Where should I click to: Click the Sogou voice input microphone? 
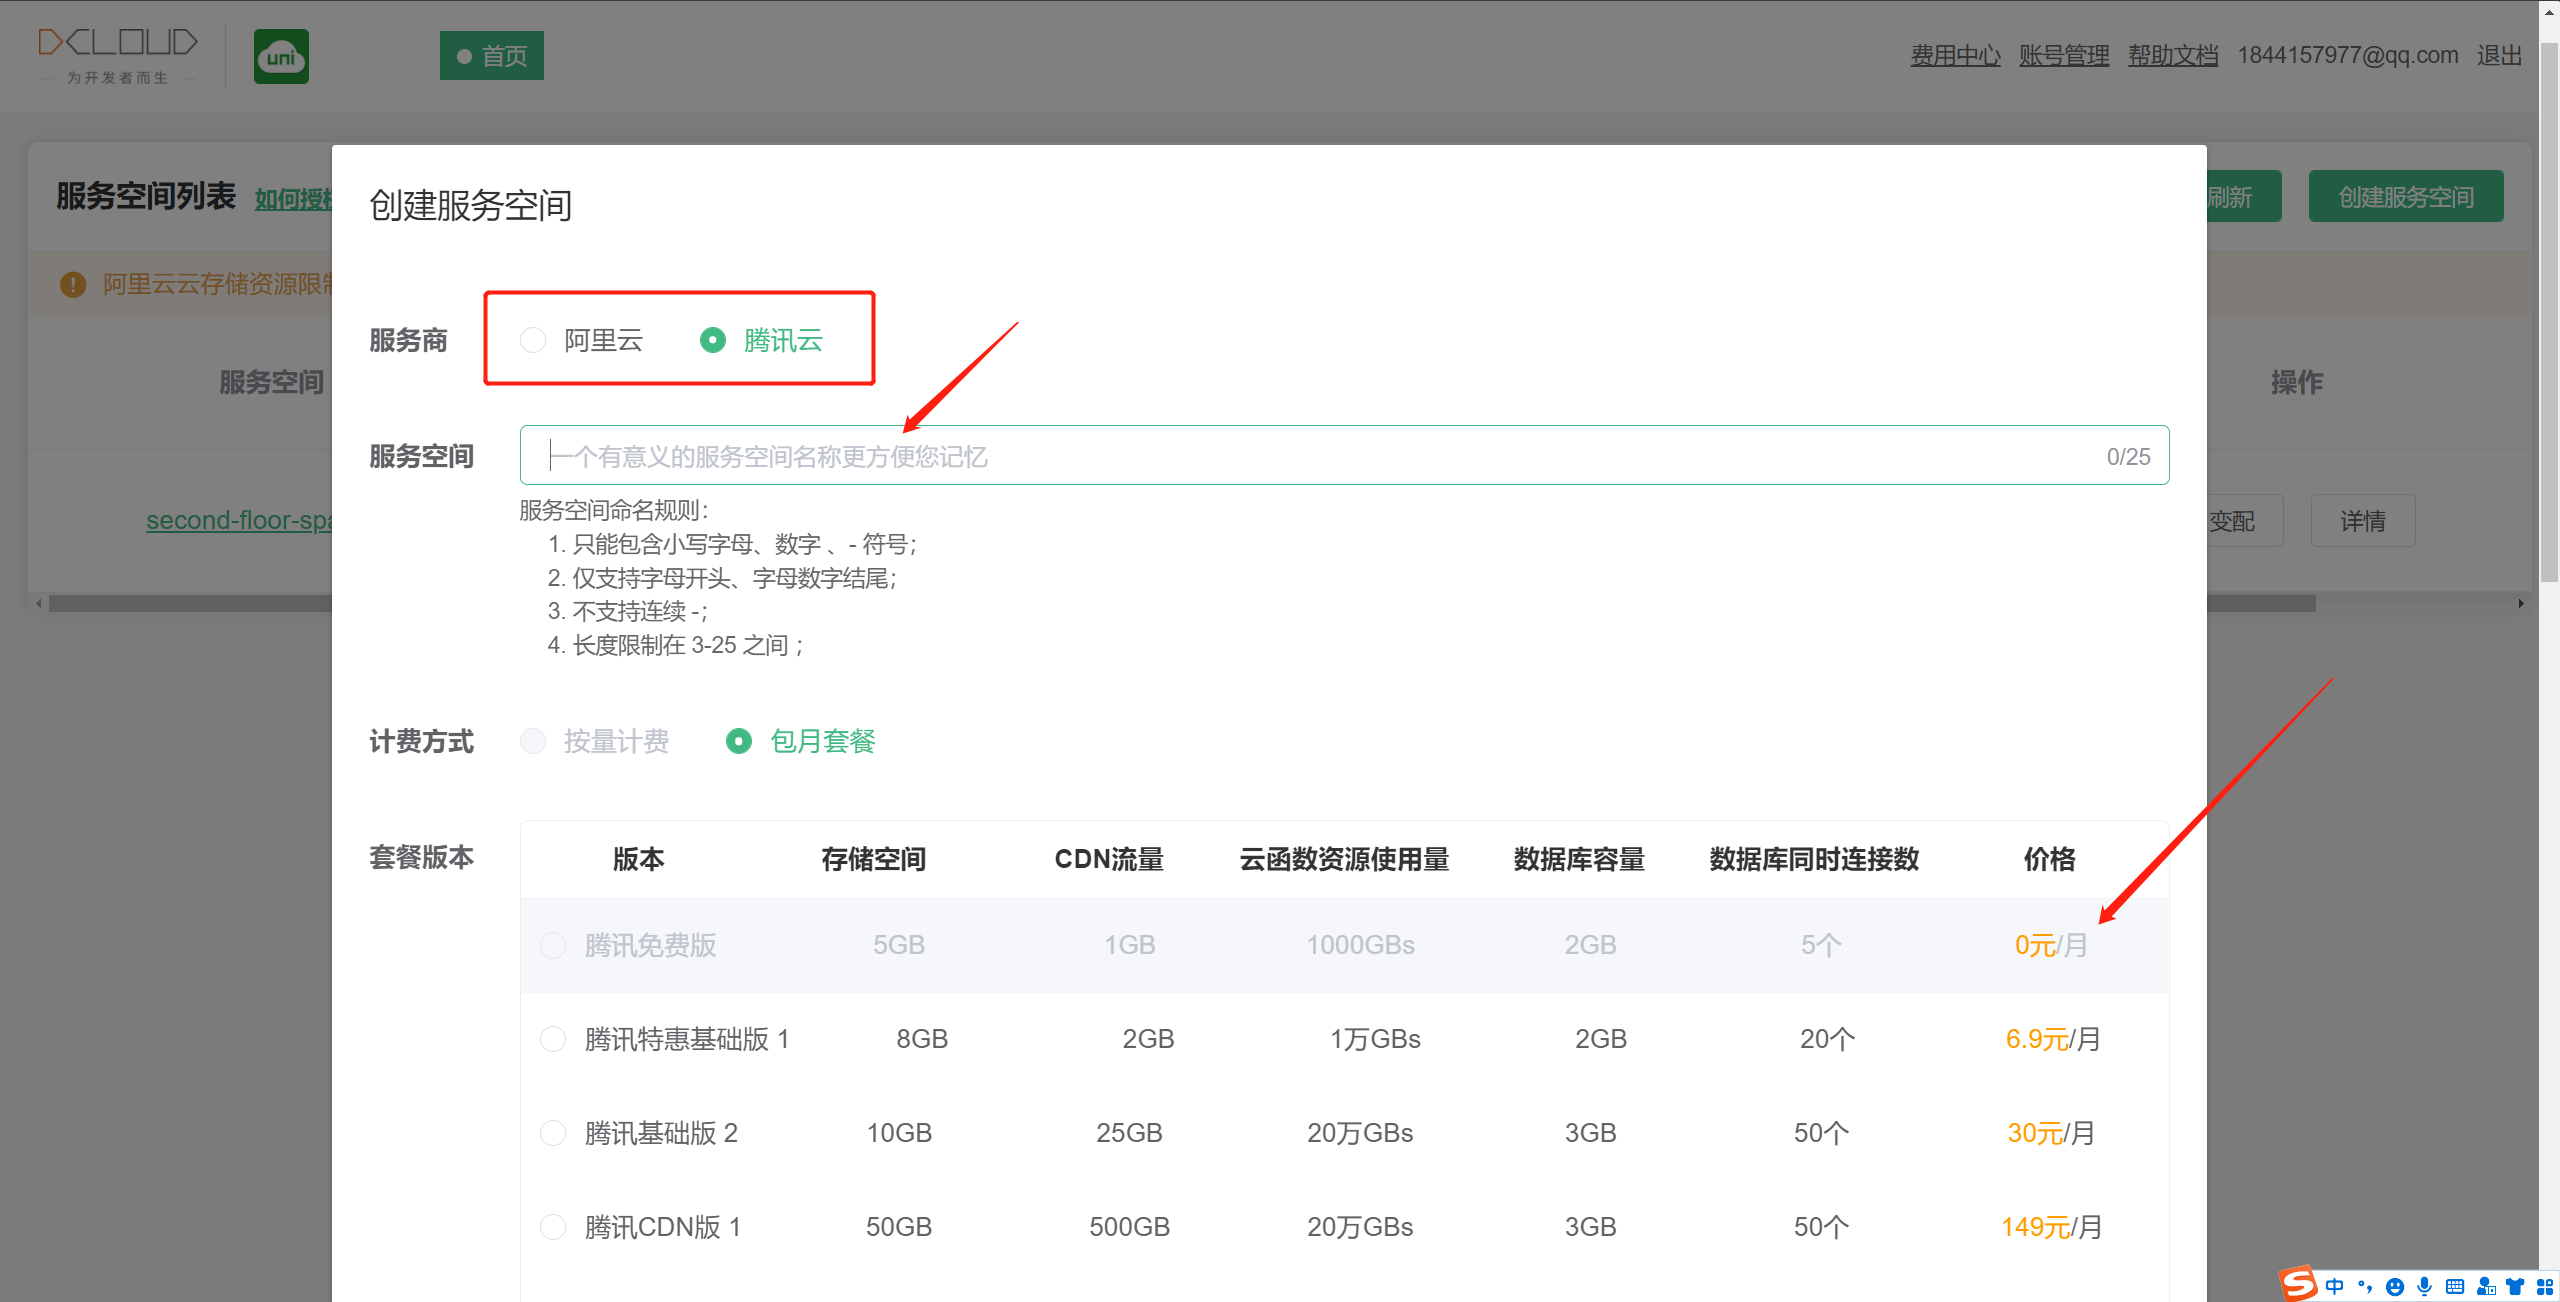(2424, 1287)
